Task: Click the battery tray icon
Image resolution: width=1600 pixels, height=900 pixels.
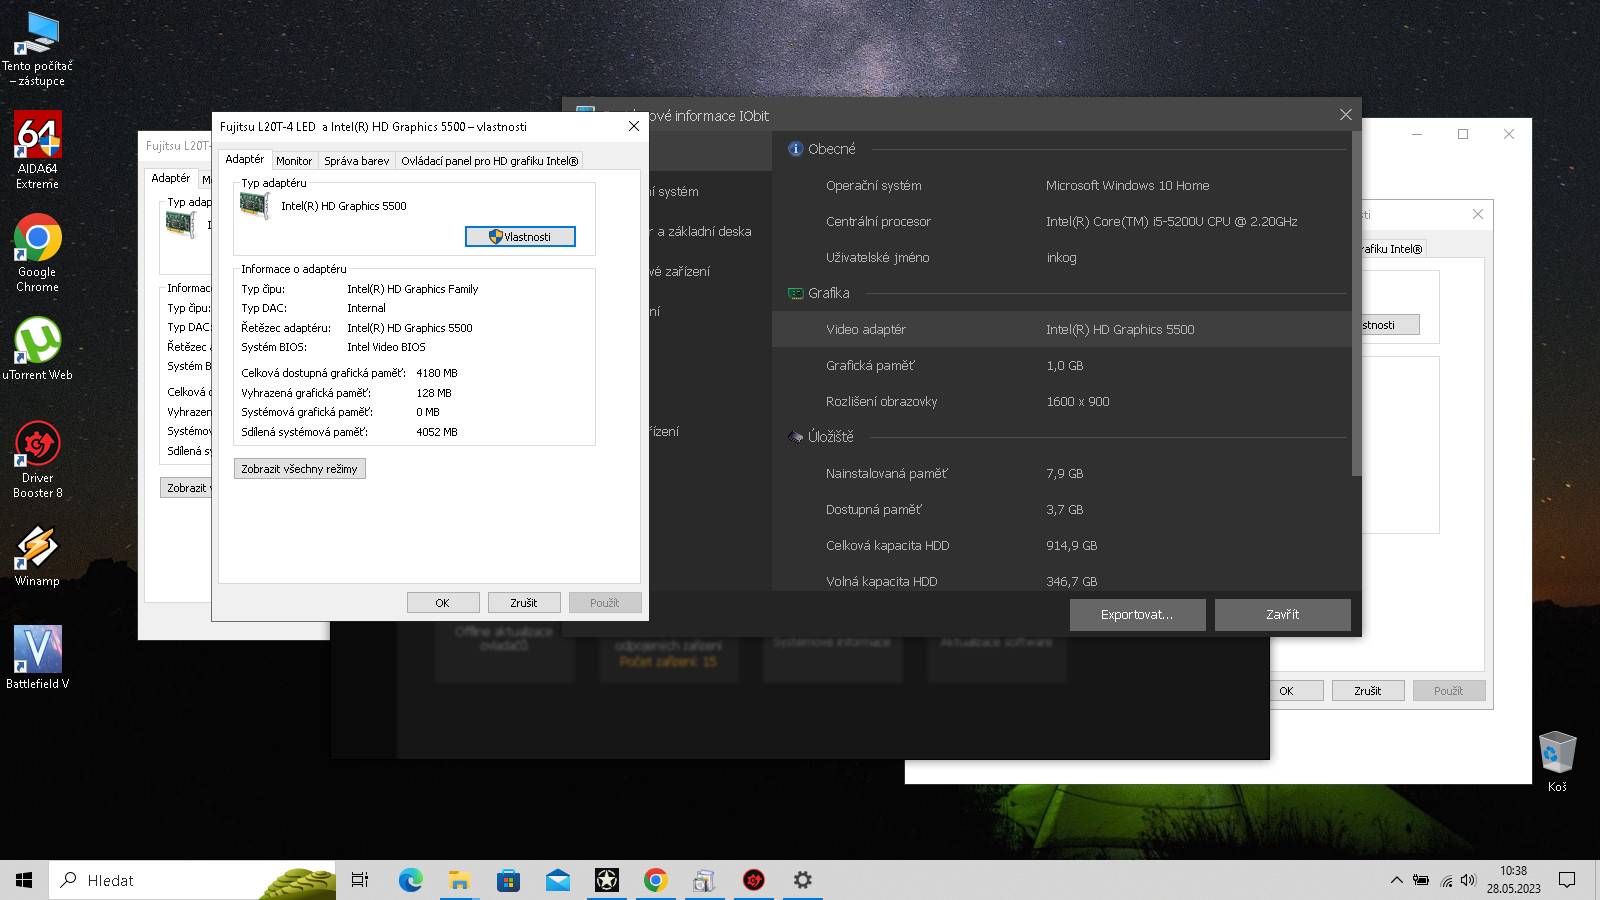Action: point(1421,880)
